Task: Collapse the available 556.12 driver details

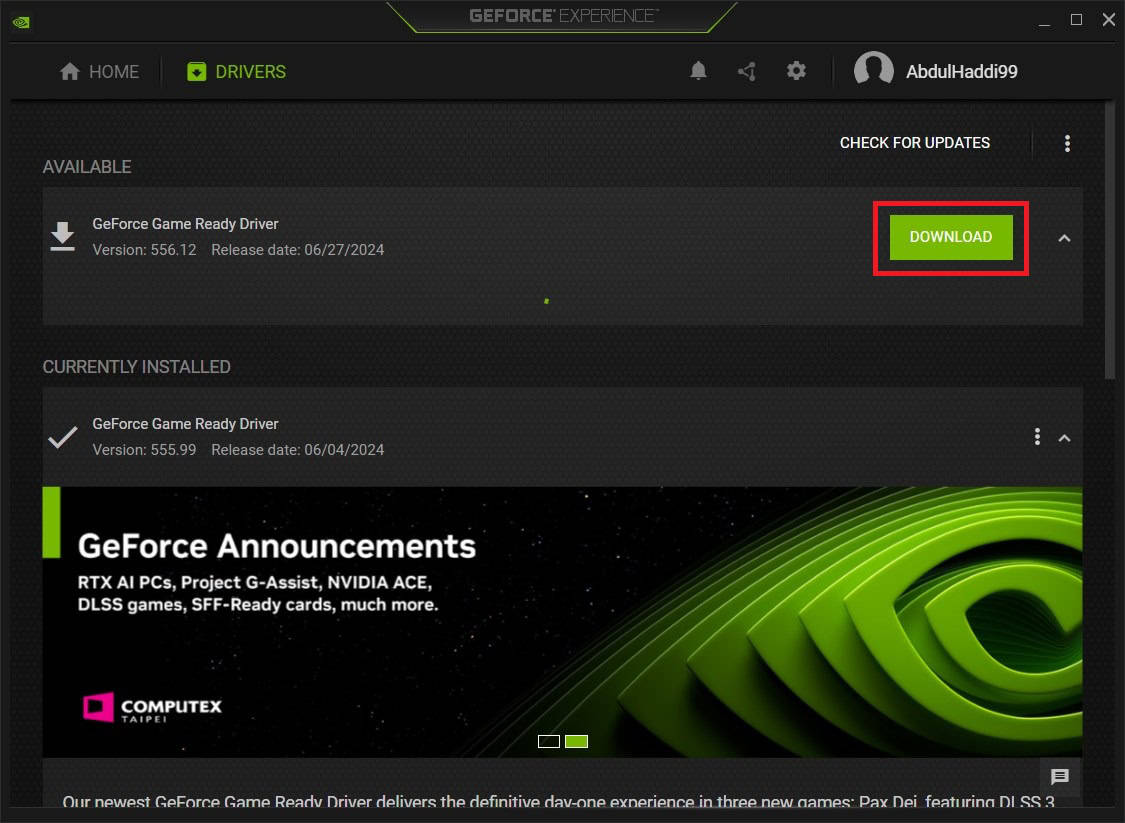Action: [1064, 238]
